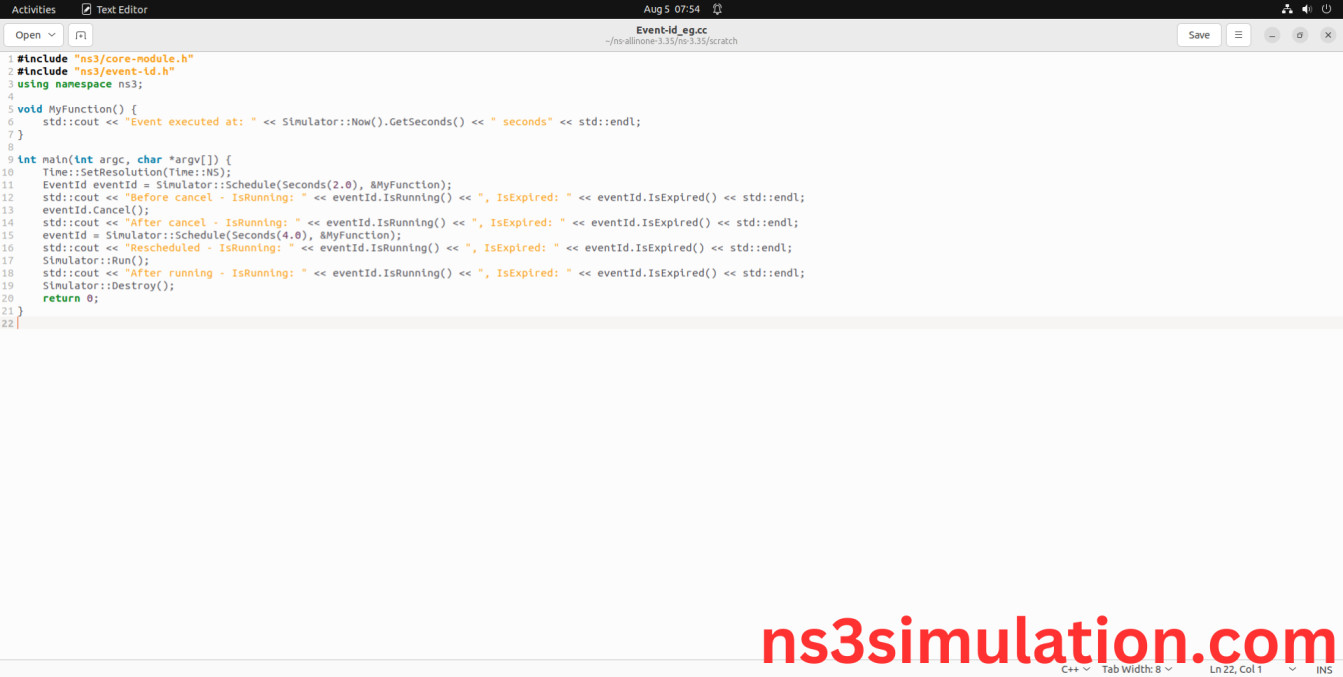Maximize the editor window
The height and width of the screenshot is (677, 1343).
click(1300, 35)
